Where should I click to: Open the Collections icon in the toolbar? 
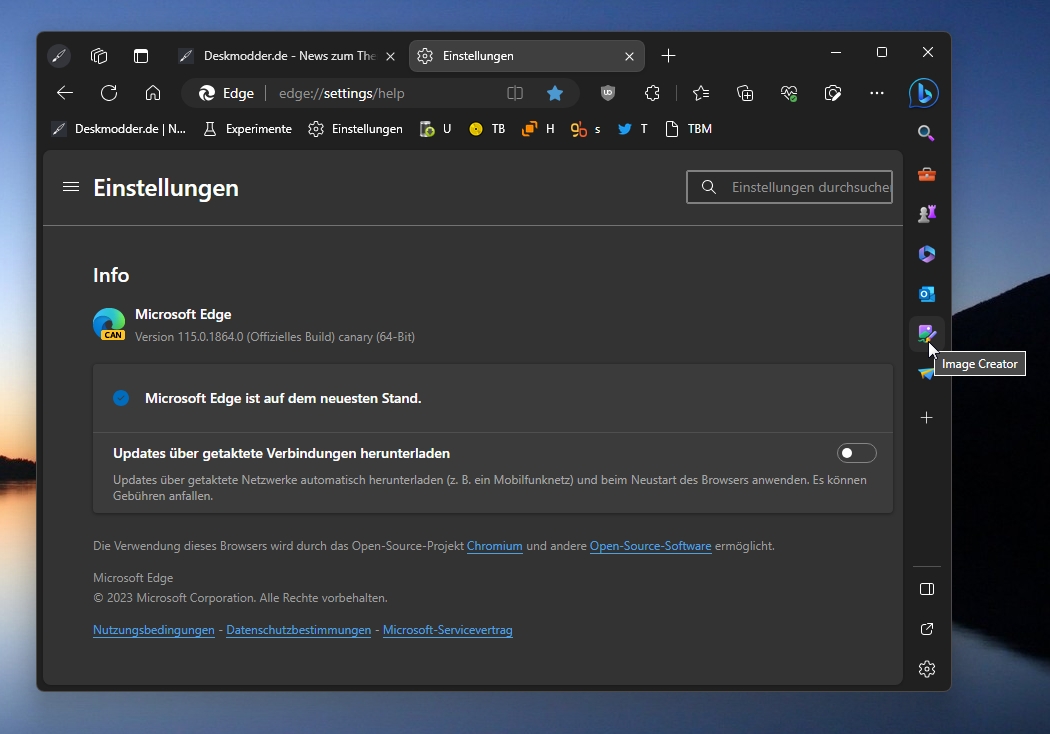(744, 93)
